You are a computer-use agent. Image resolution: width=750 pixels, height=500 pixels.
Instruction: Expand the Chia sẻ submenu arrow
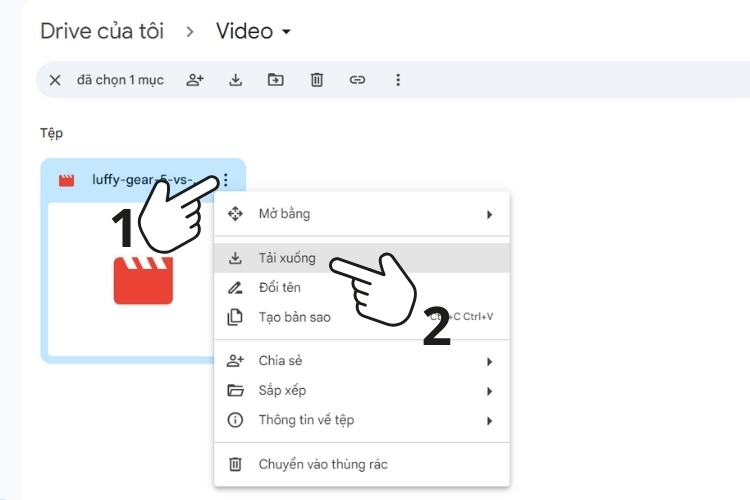pos(489,362)
